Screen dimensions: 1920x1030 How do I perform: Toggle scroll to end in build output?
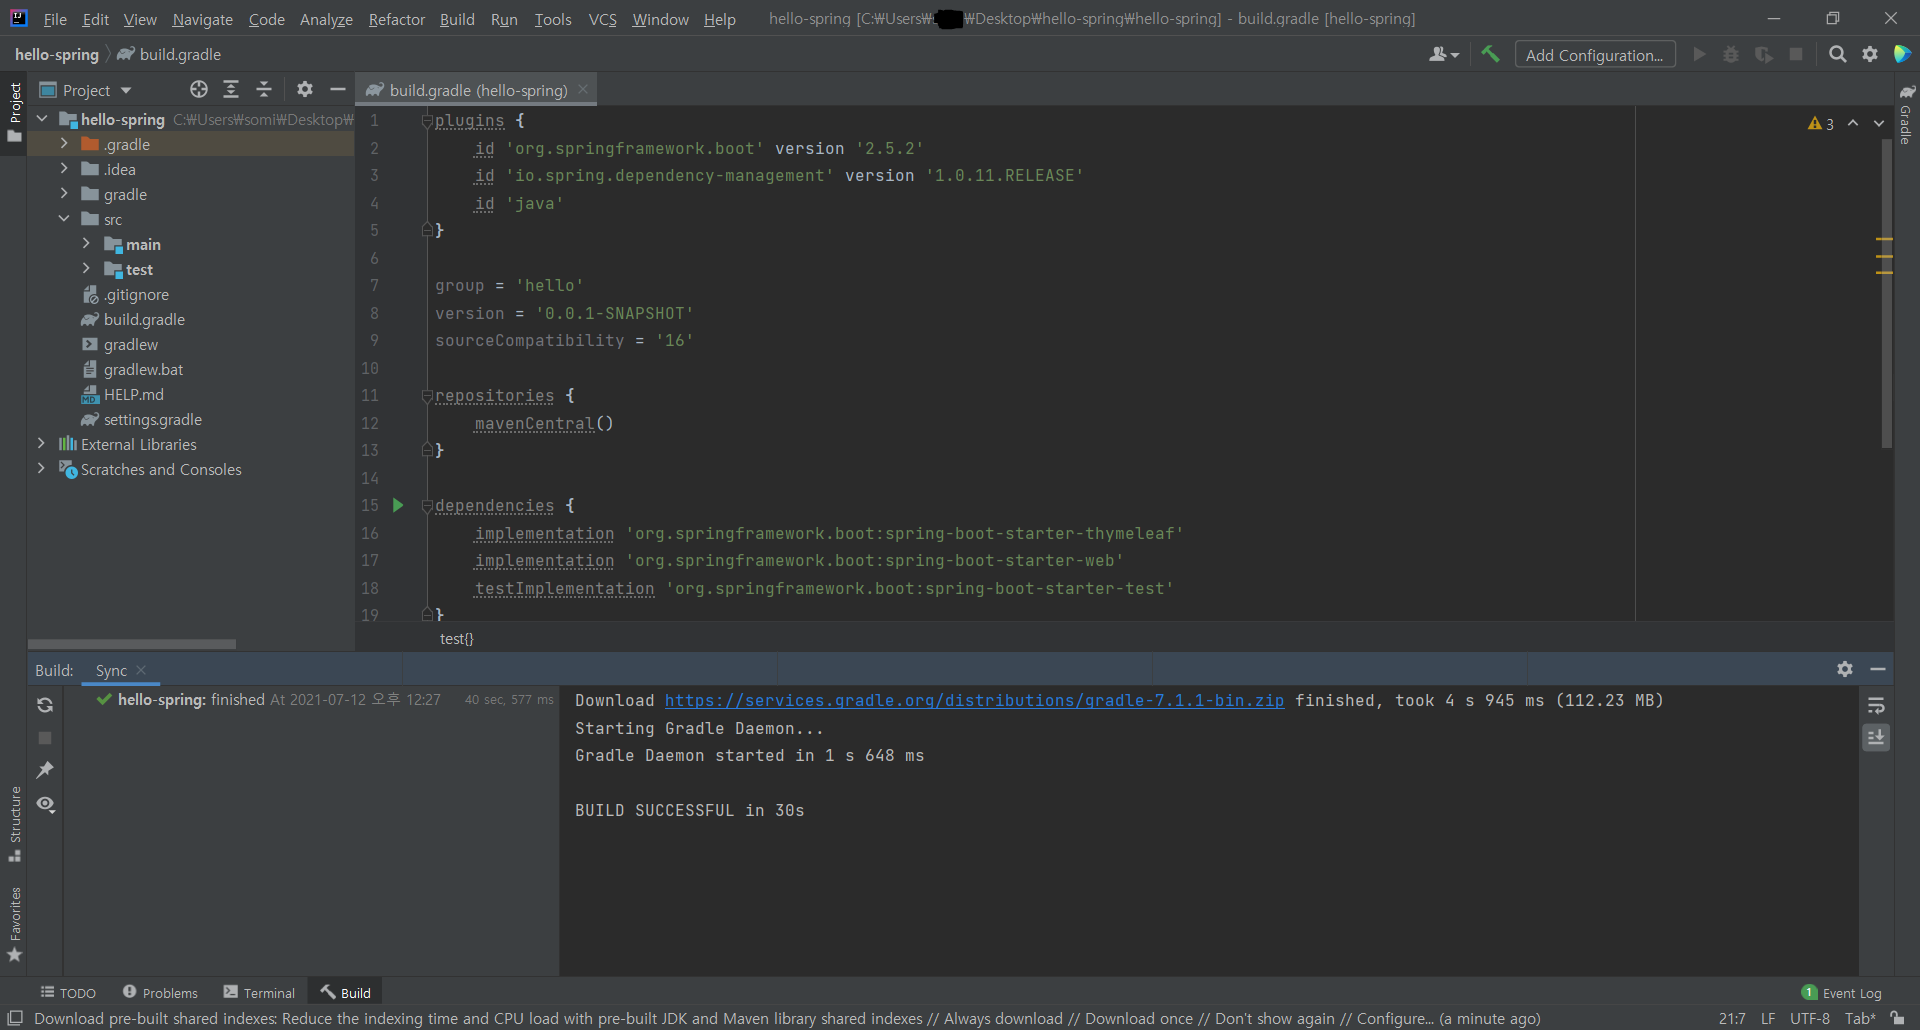point(1876,738)
